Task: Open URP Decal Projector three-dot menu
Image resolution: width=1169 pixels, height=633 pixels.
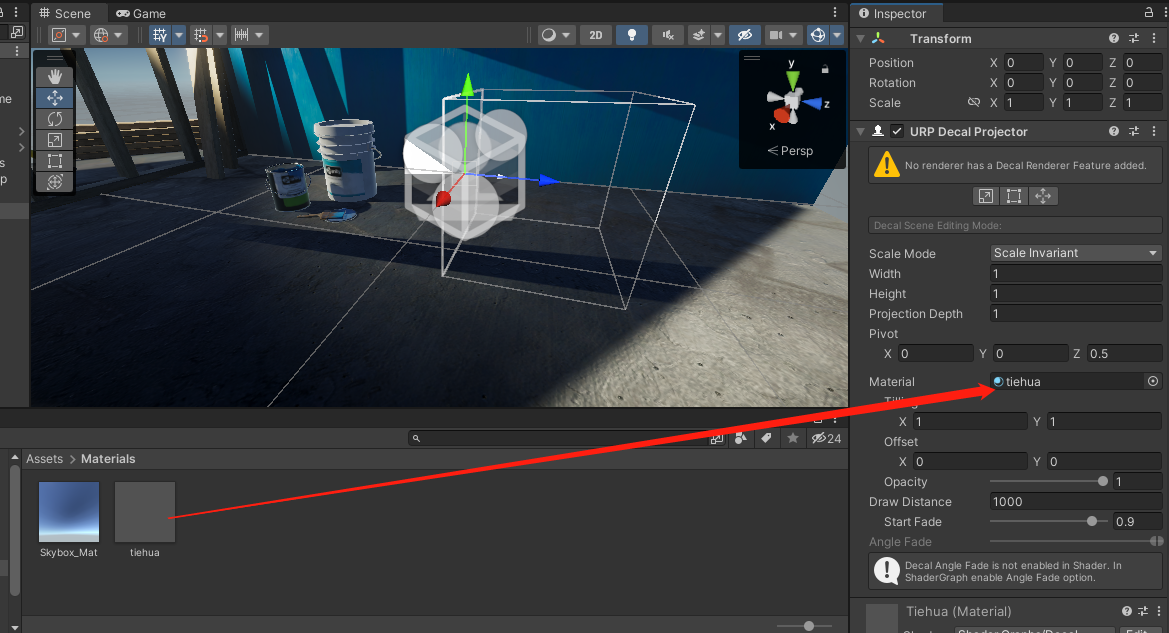Action: (x=1154, y=131)
